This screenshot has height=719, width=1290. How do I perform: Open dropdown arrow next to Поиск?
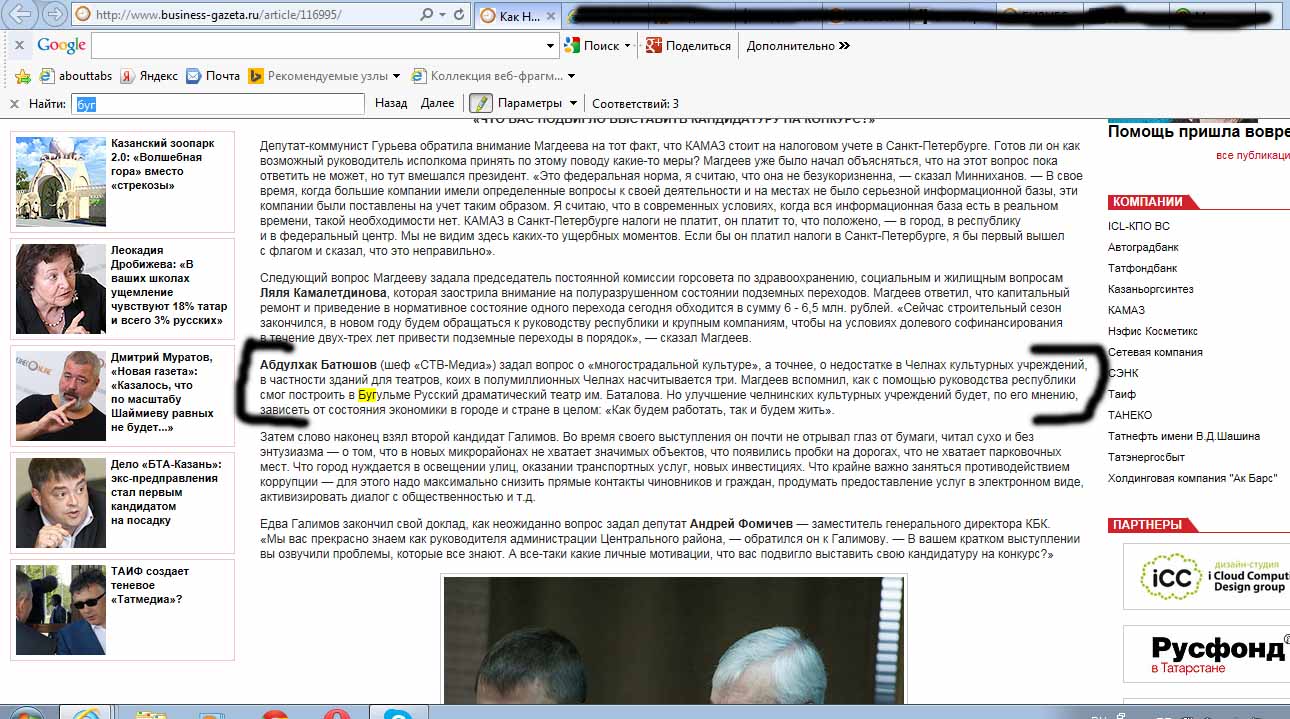627,46
